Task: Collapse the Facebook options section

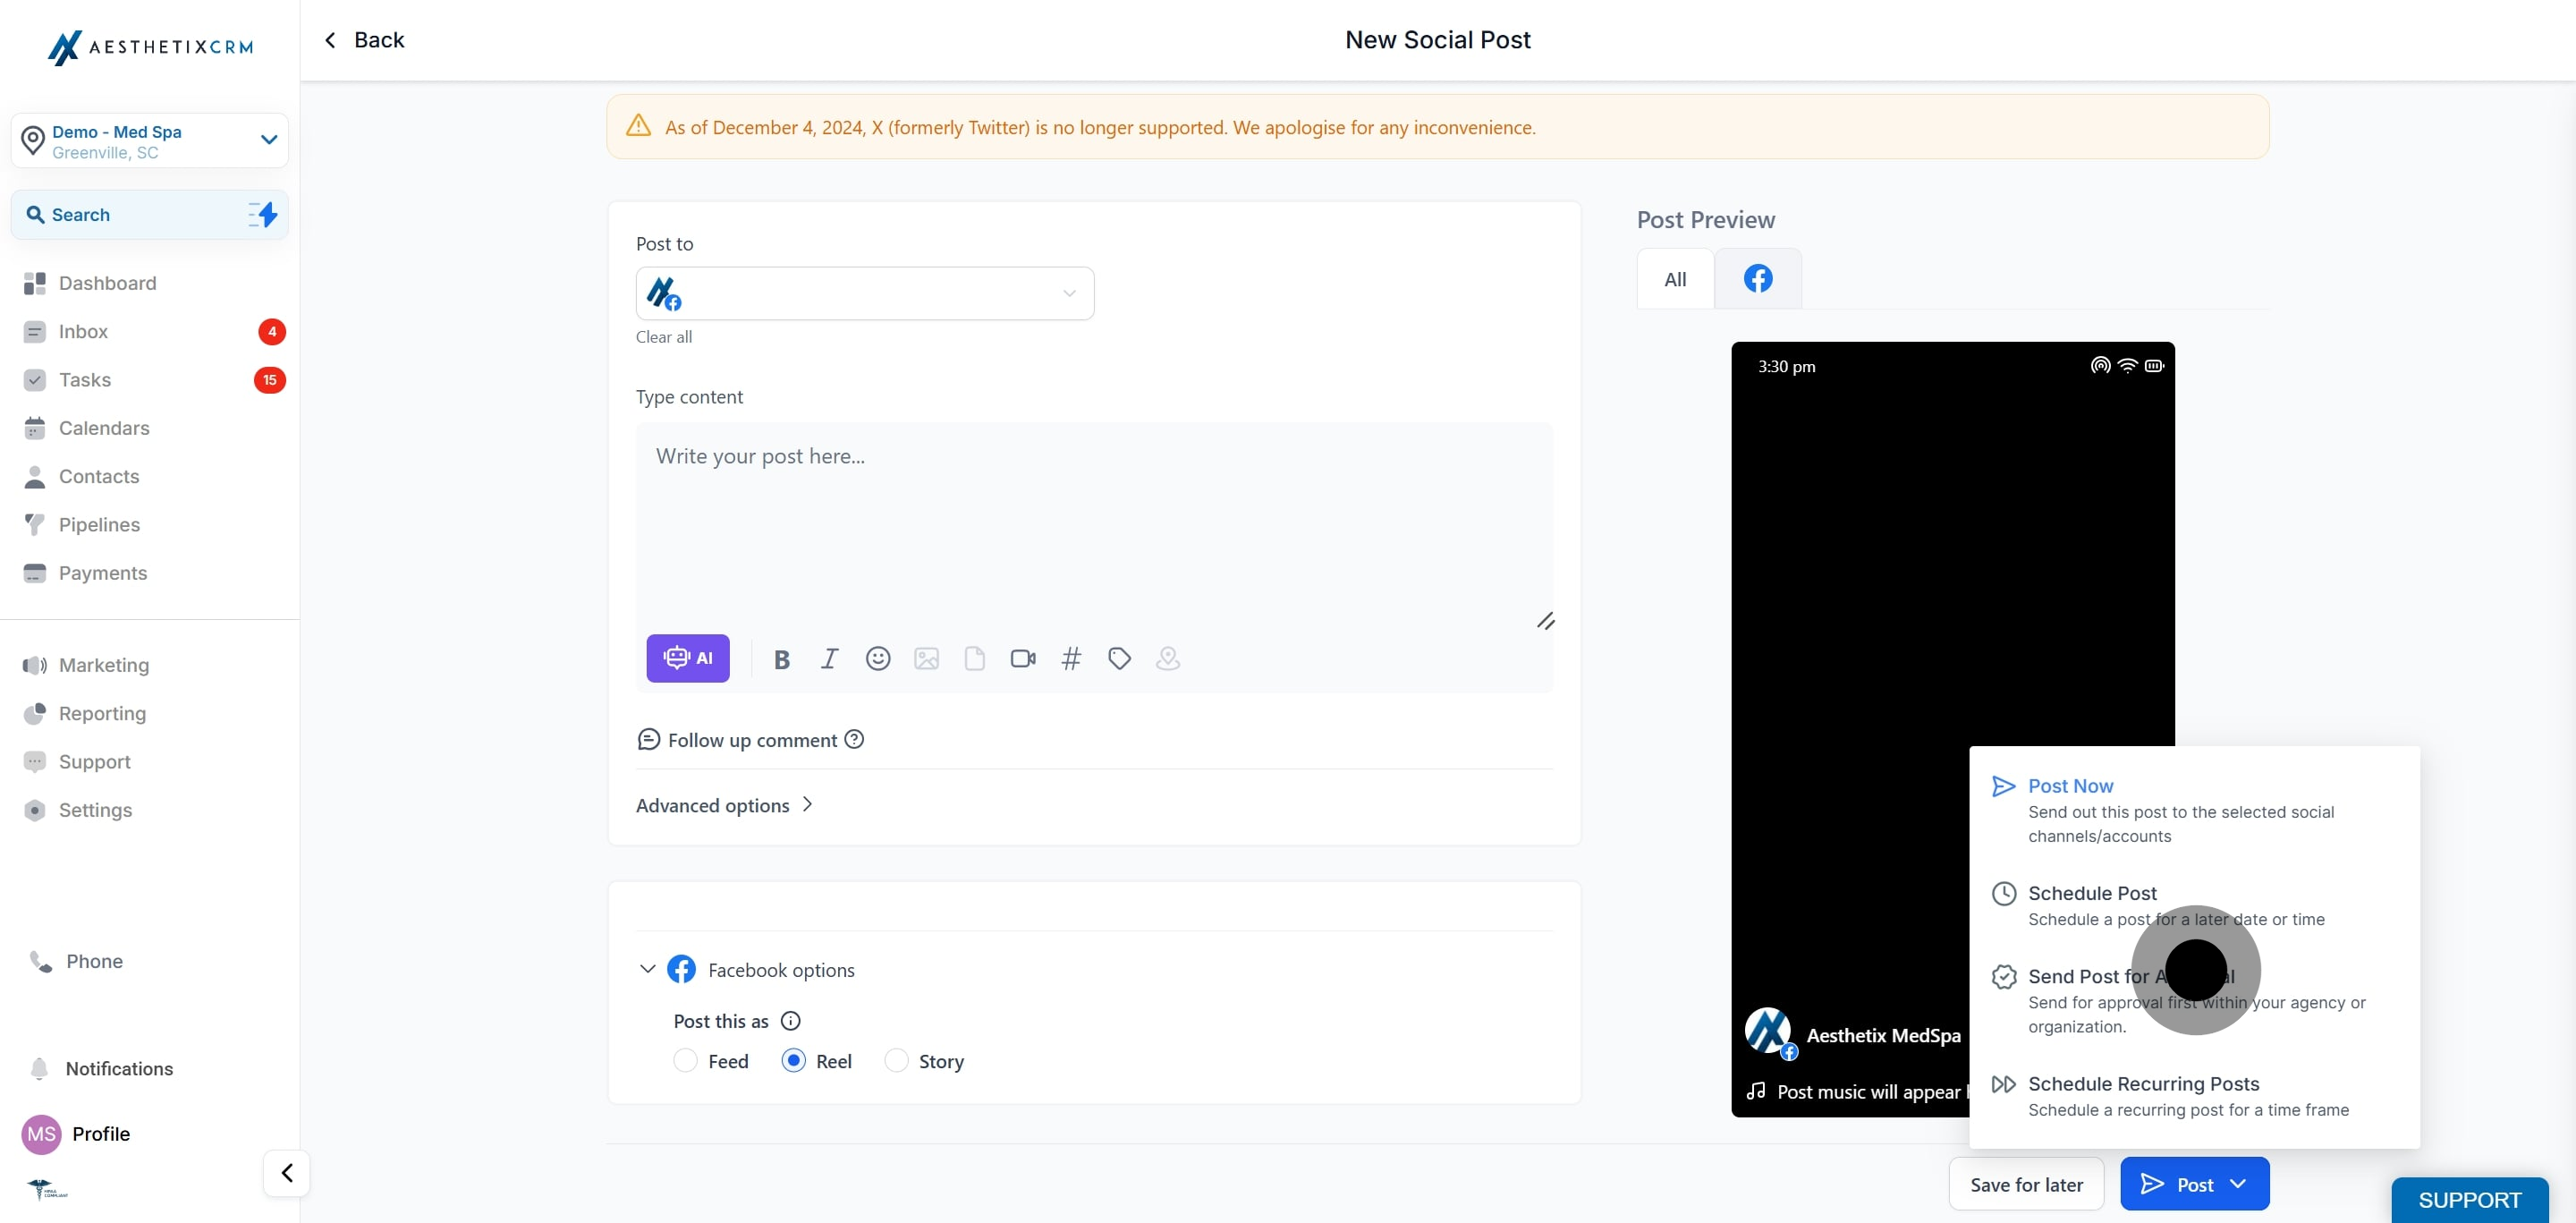Action: click(x=647, y=969)
